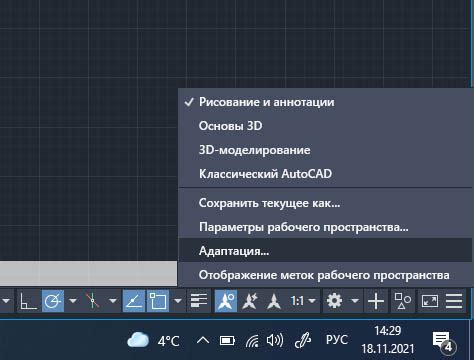This screenshot has height=360, width=474.
Task: Click the Isolate objects shapes icon
Action: click(402, 301)
